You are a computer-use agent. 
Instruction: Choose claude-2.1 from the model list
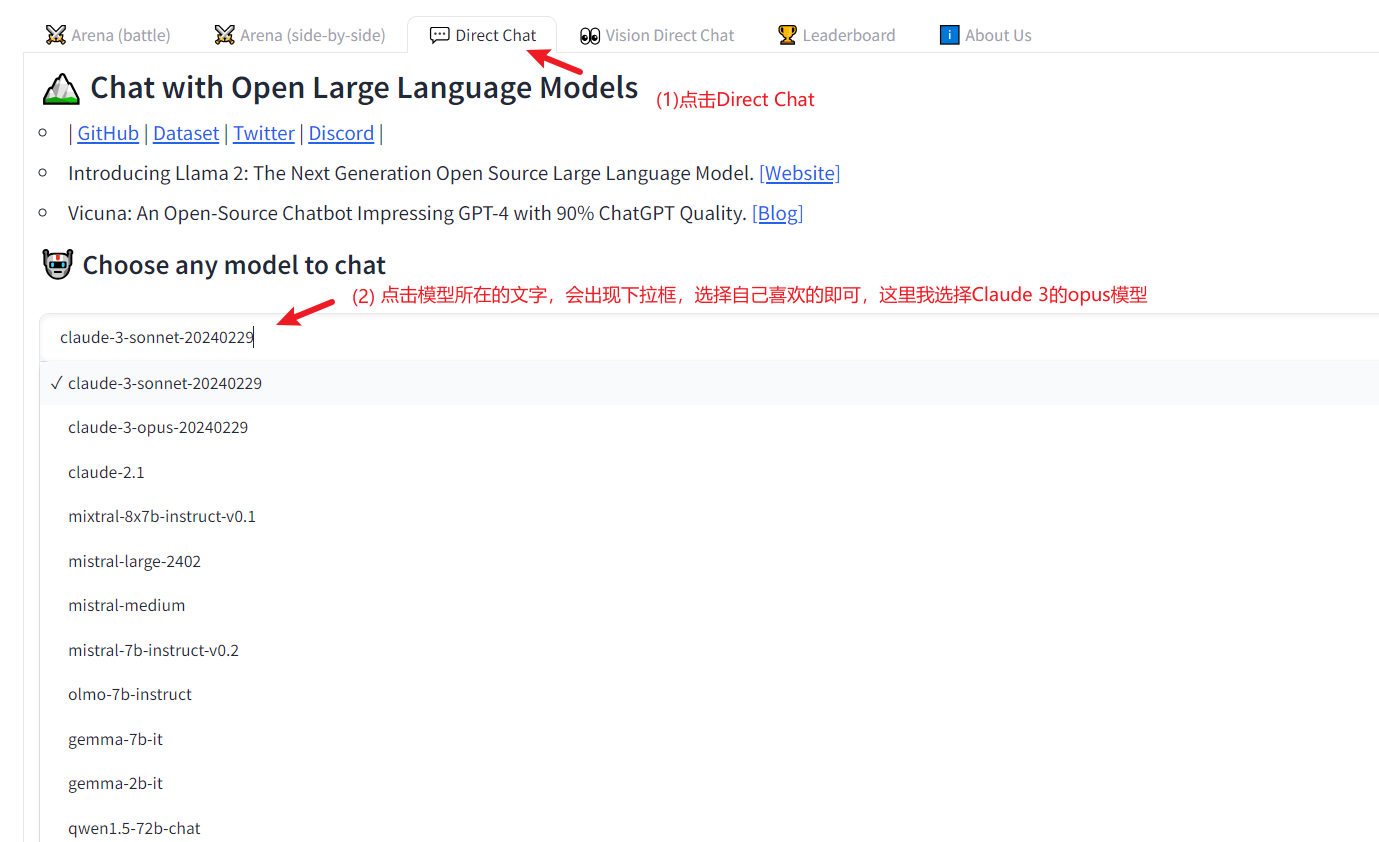pos(709,472)
